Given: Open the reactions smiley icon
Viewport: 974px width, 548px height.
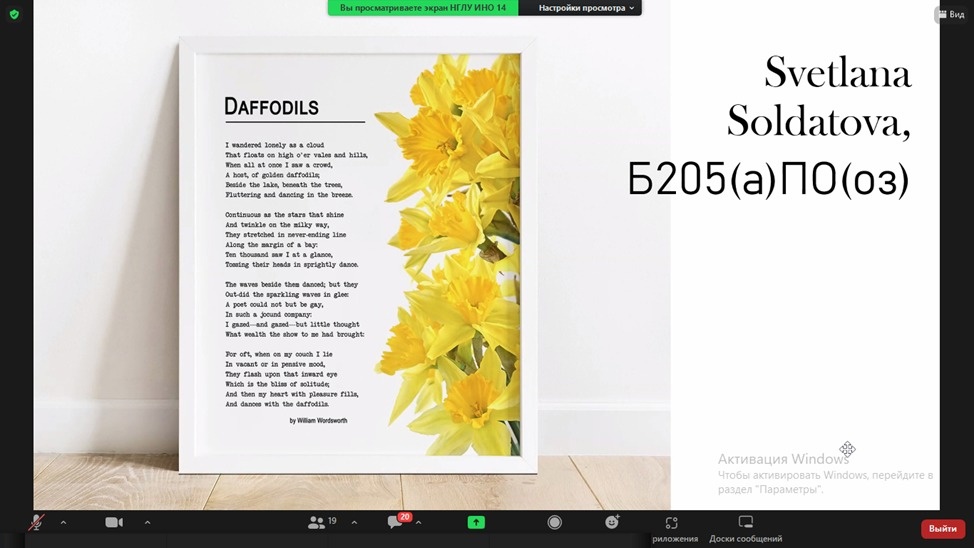Looking at the screenshot, I should pos(612,522).
